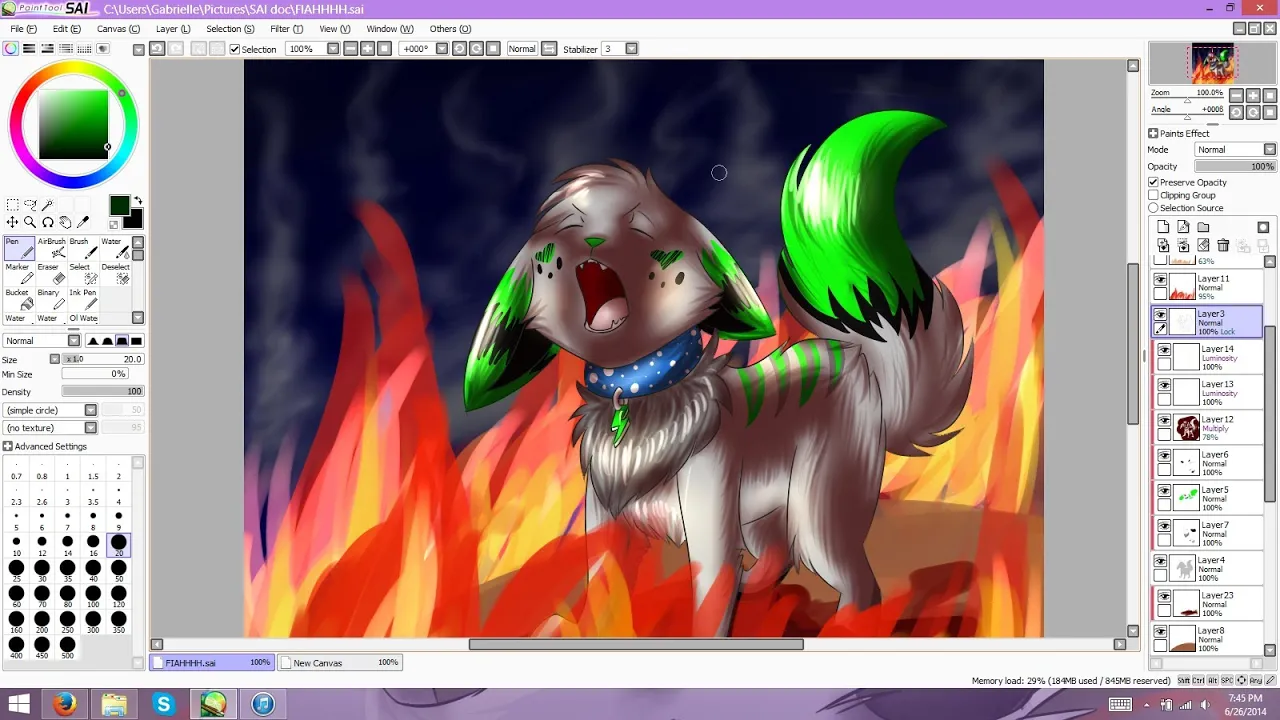Adjust the brush Density slider
Viewport: 1280px width, 720px height.
[x=103, y=392]
